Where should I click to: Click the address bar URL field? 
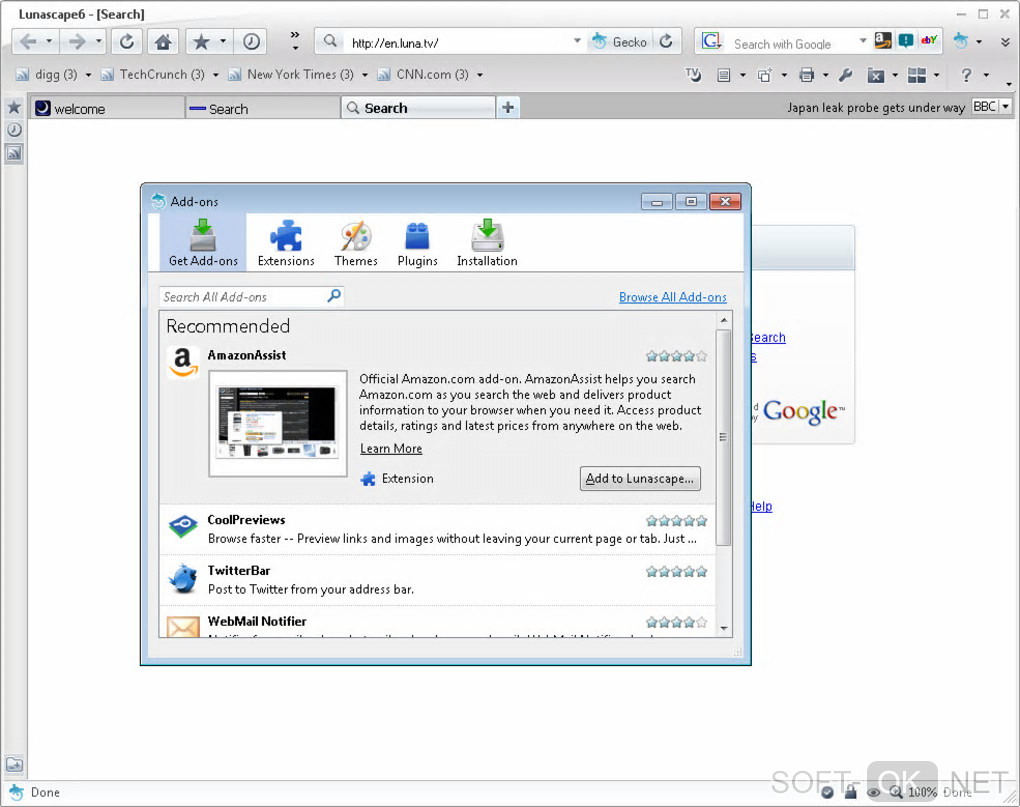point(459,43)
